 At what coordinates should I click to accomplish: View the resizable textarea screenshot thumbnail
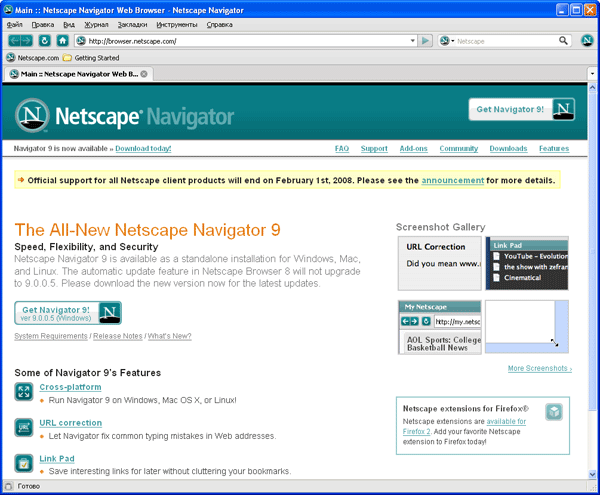527,326
